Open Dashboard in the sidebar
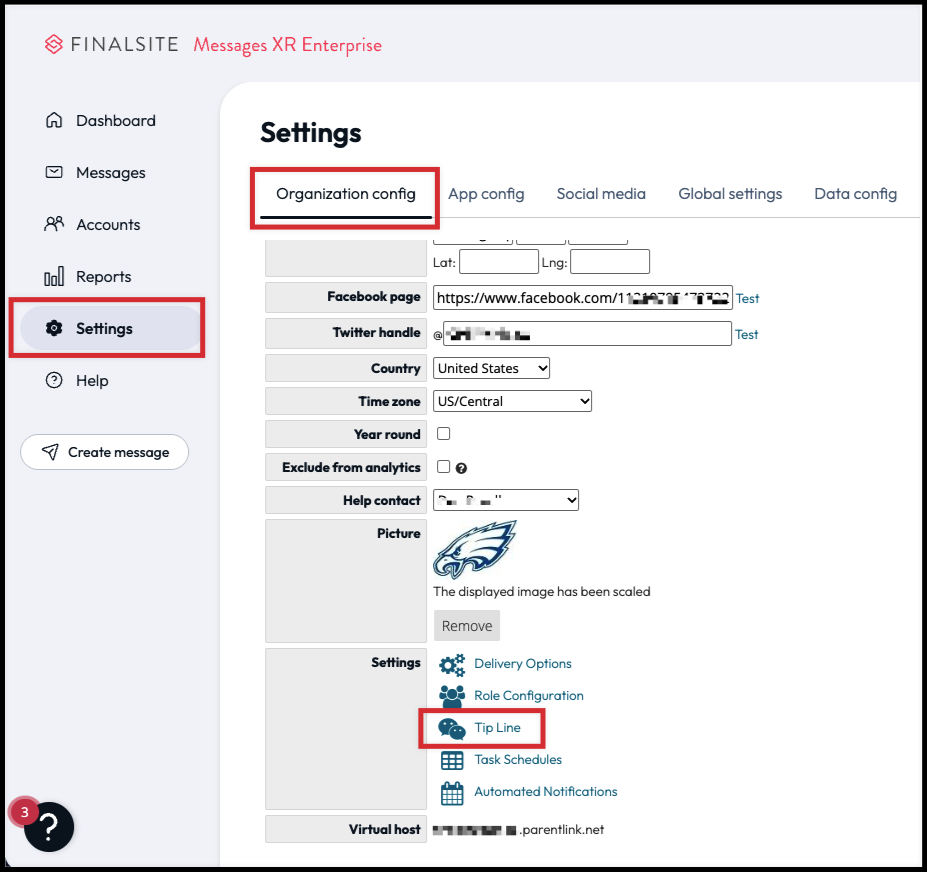This screenshot has width=927, height=872. pos(116,121)
